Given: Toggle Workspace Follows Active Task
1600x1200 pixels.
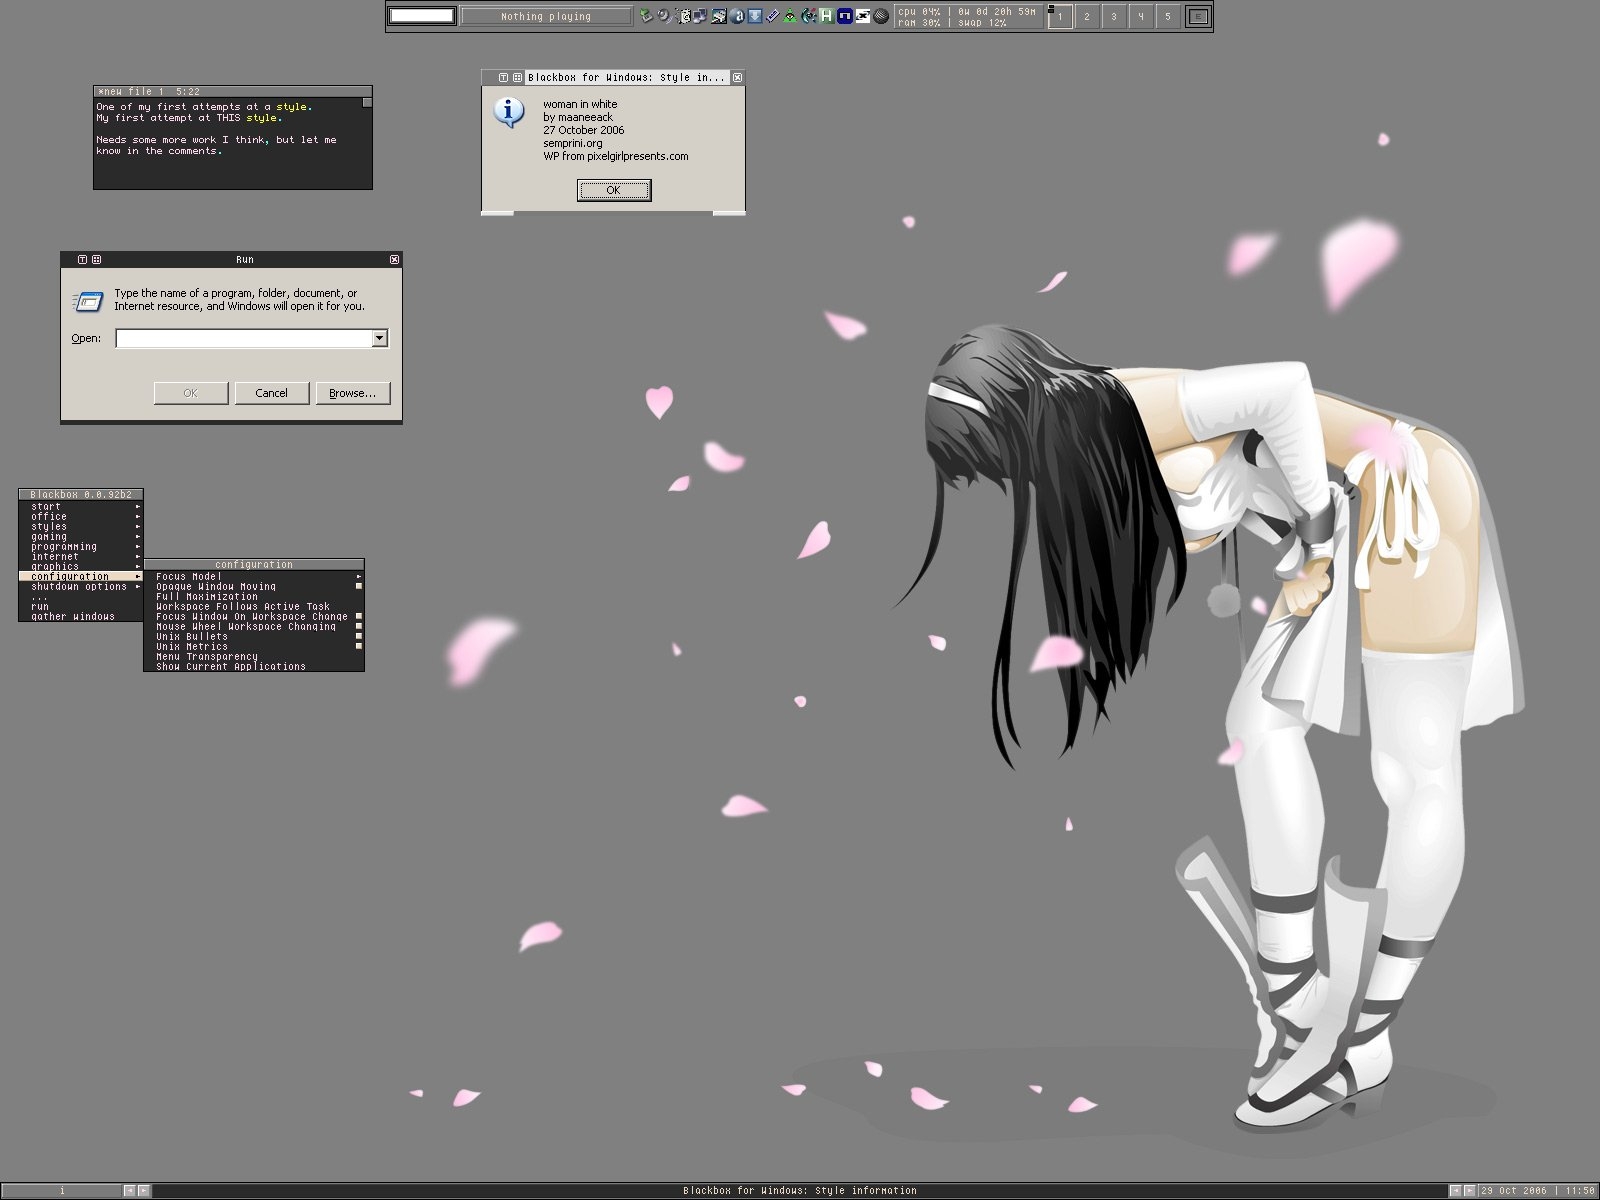Looking at the screenshot, I should (x=254, y=606).
